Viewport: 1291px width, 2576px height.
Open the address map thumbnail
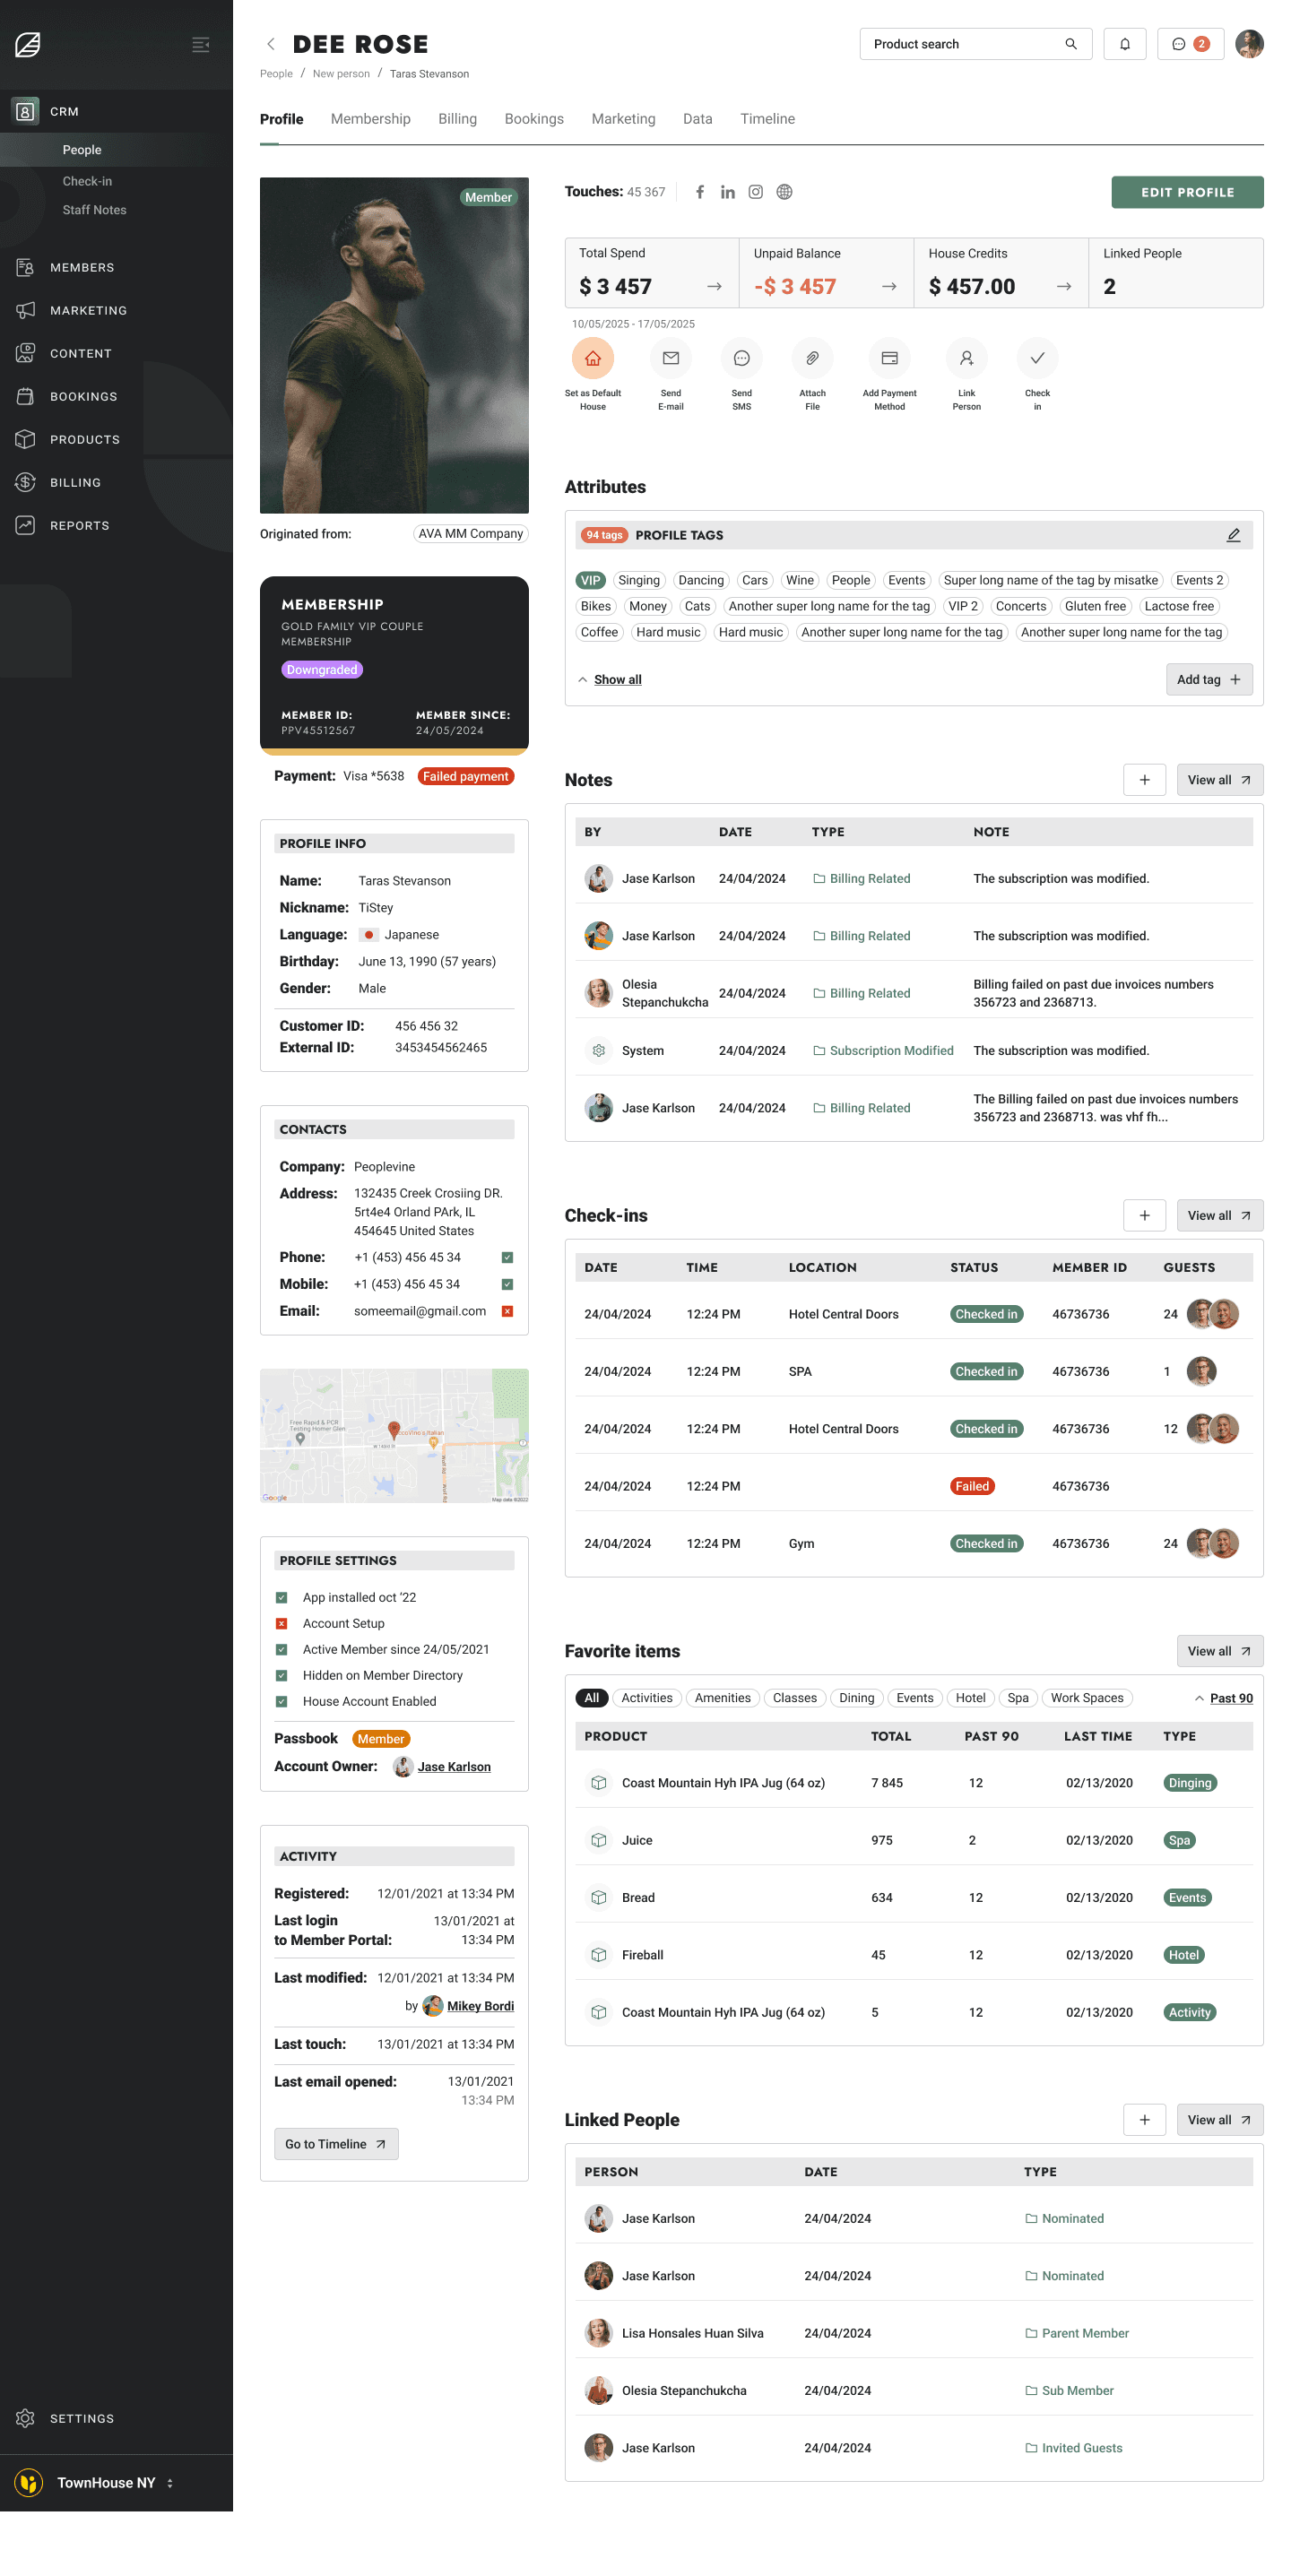[394, 1436]
